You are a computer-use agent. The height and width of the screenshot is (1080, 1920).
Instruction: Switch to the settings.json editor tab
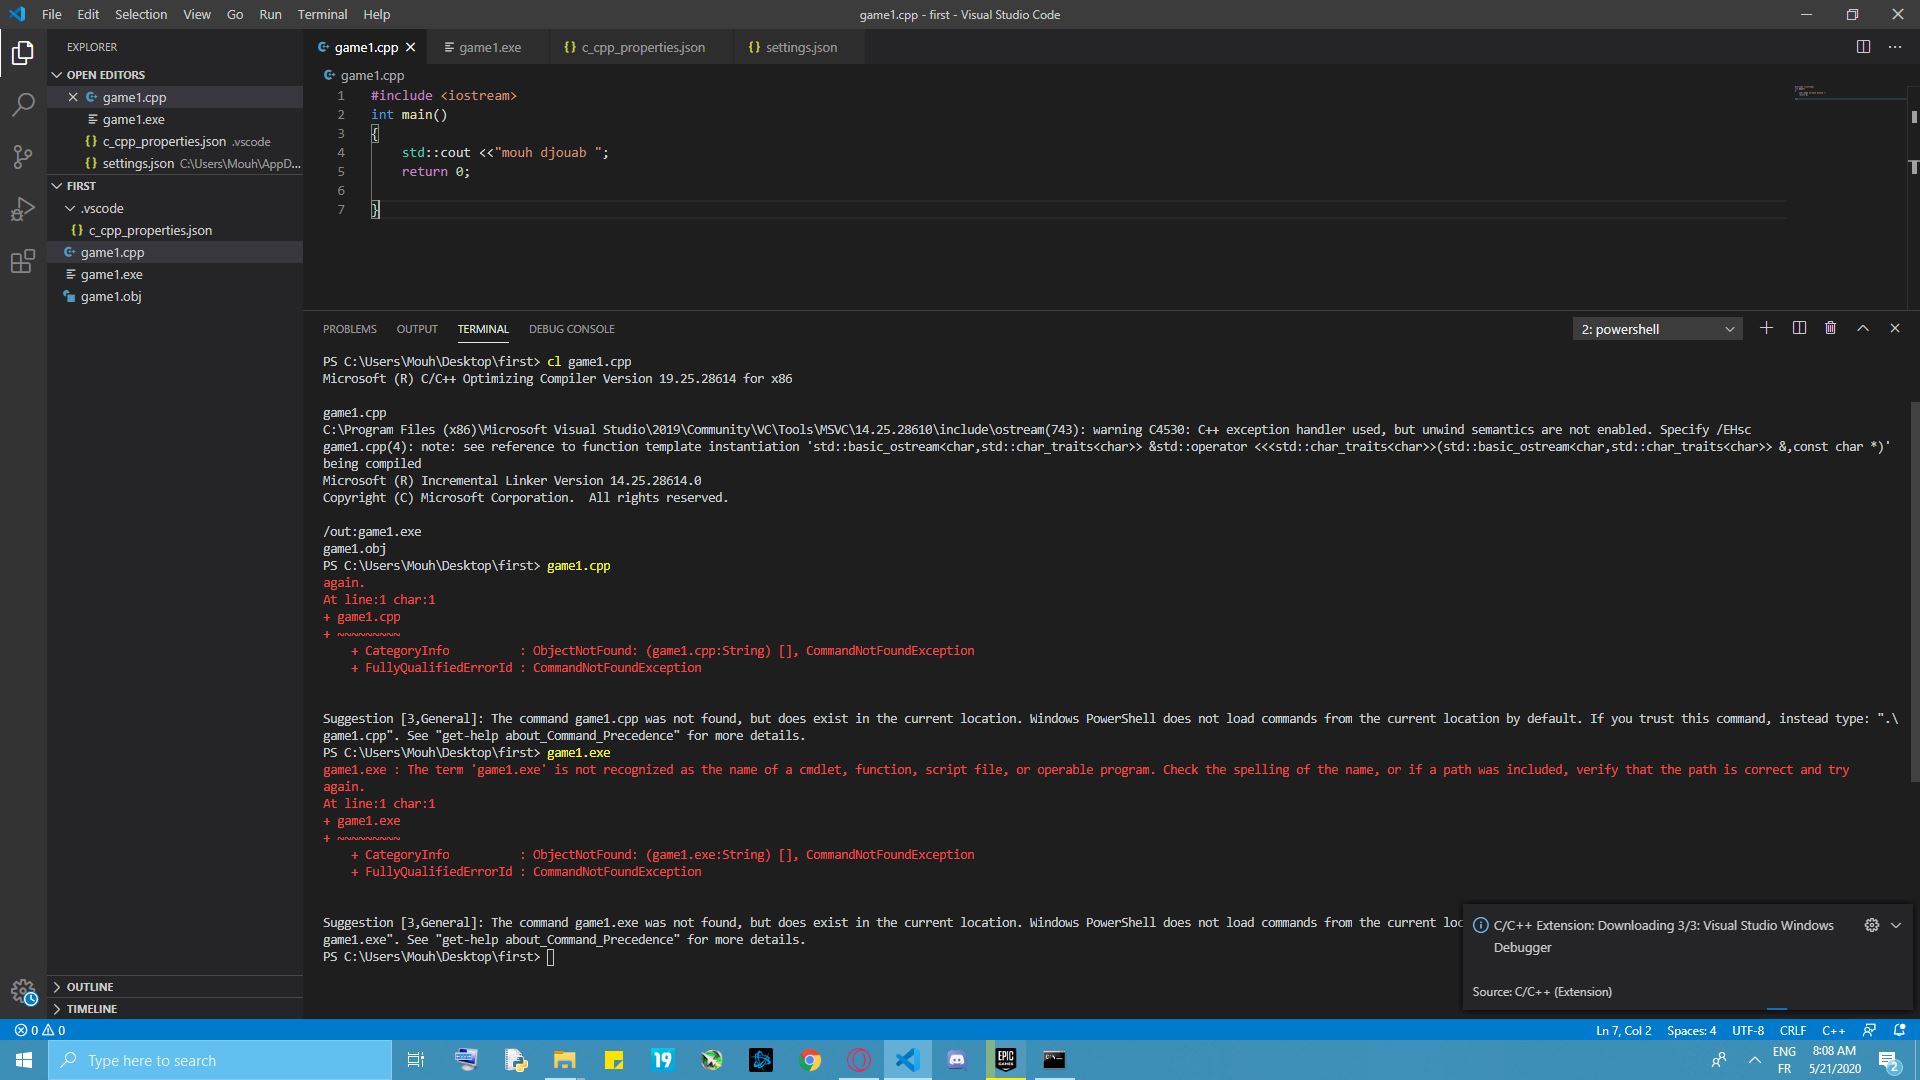point(799,47)
